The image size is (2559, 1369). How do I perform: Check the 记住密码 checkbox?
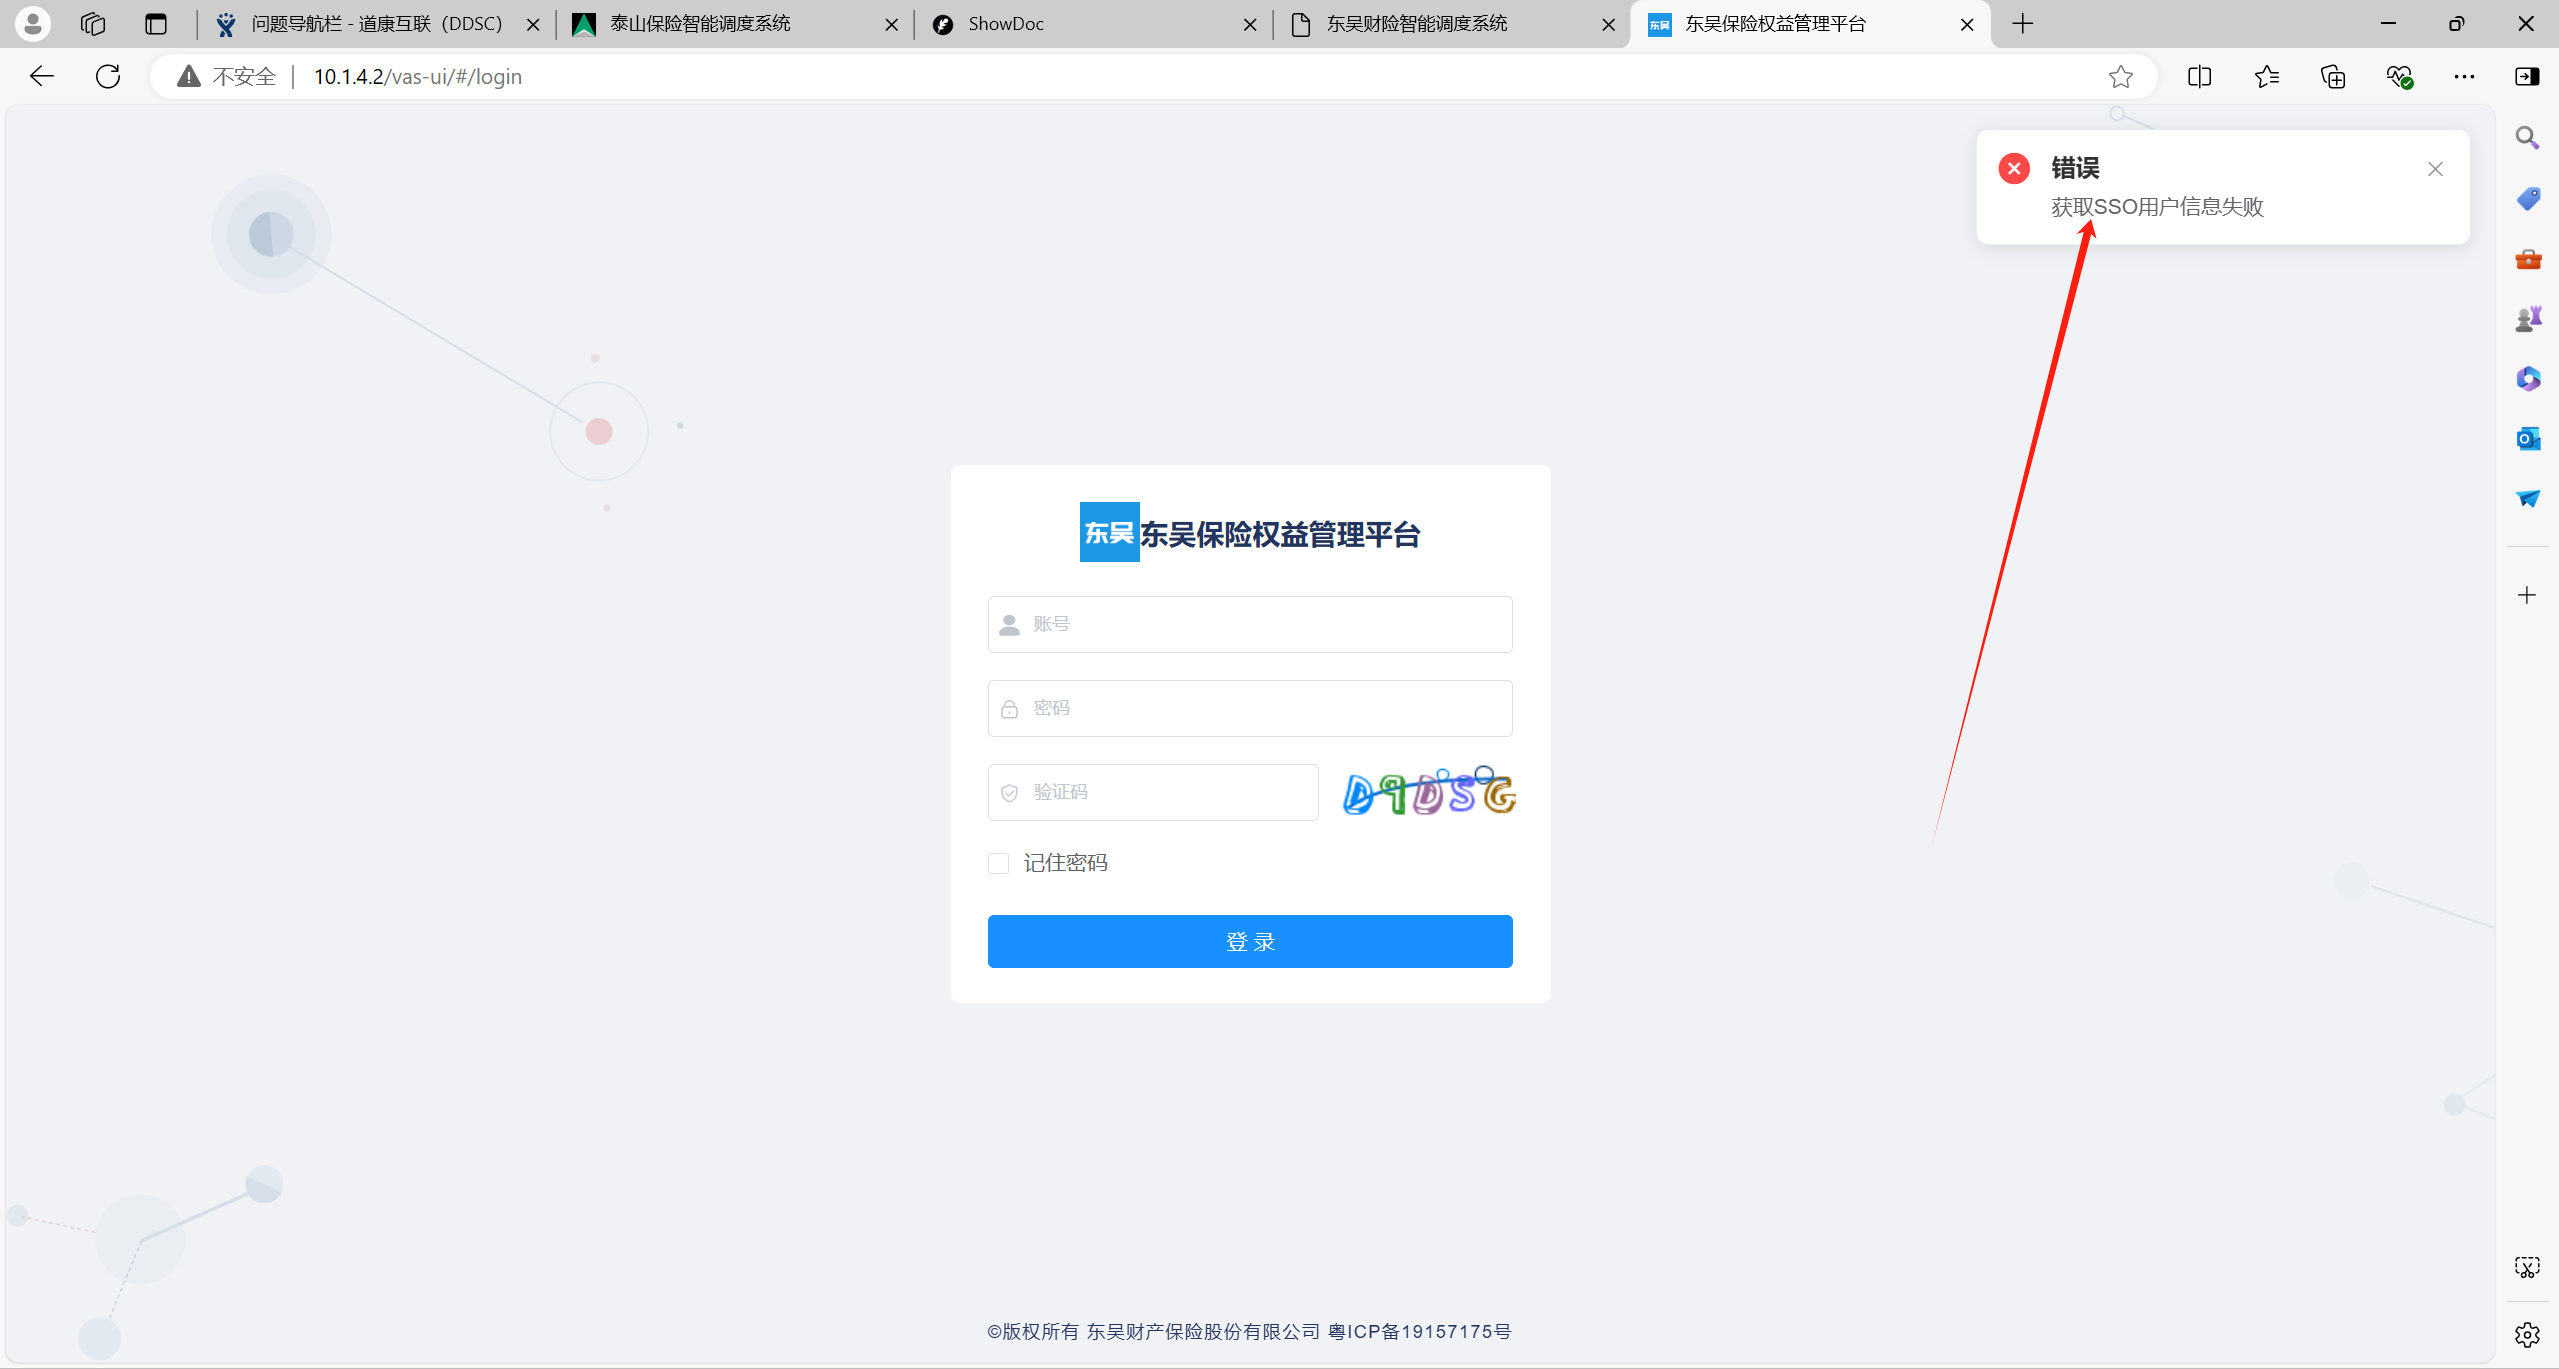pos(998,863)
